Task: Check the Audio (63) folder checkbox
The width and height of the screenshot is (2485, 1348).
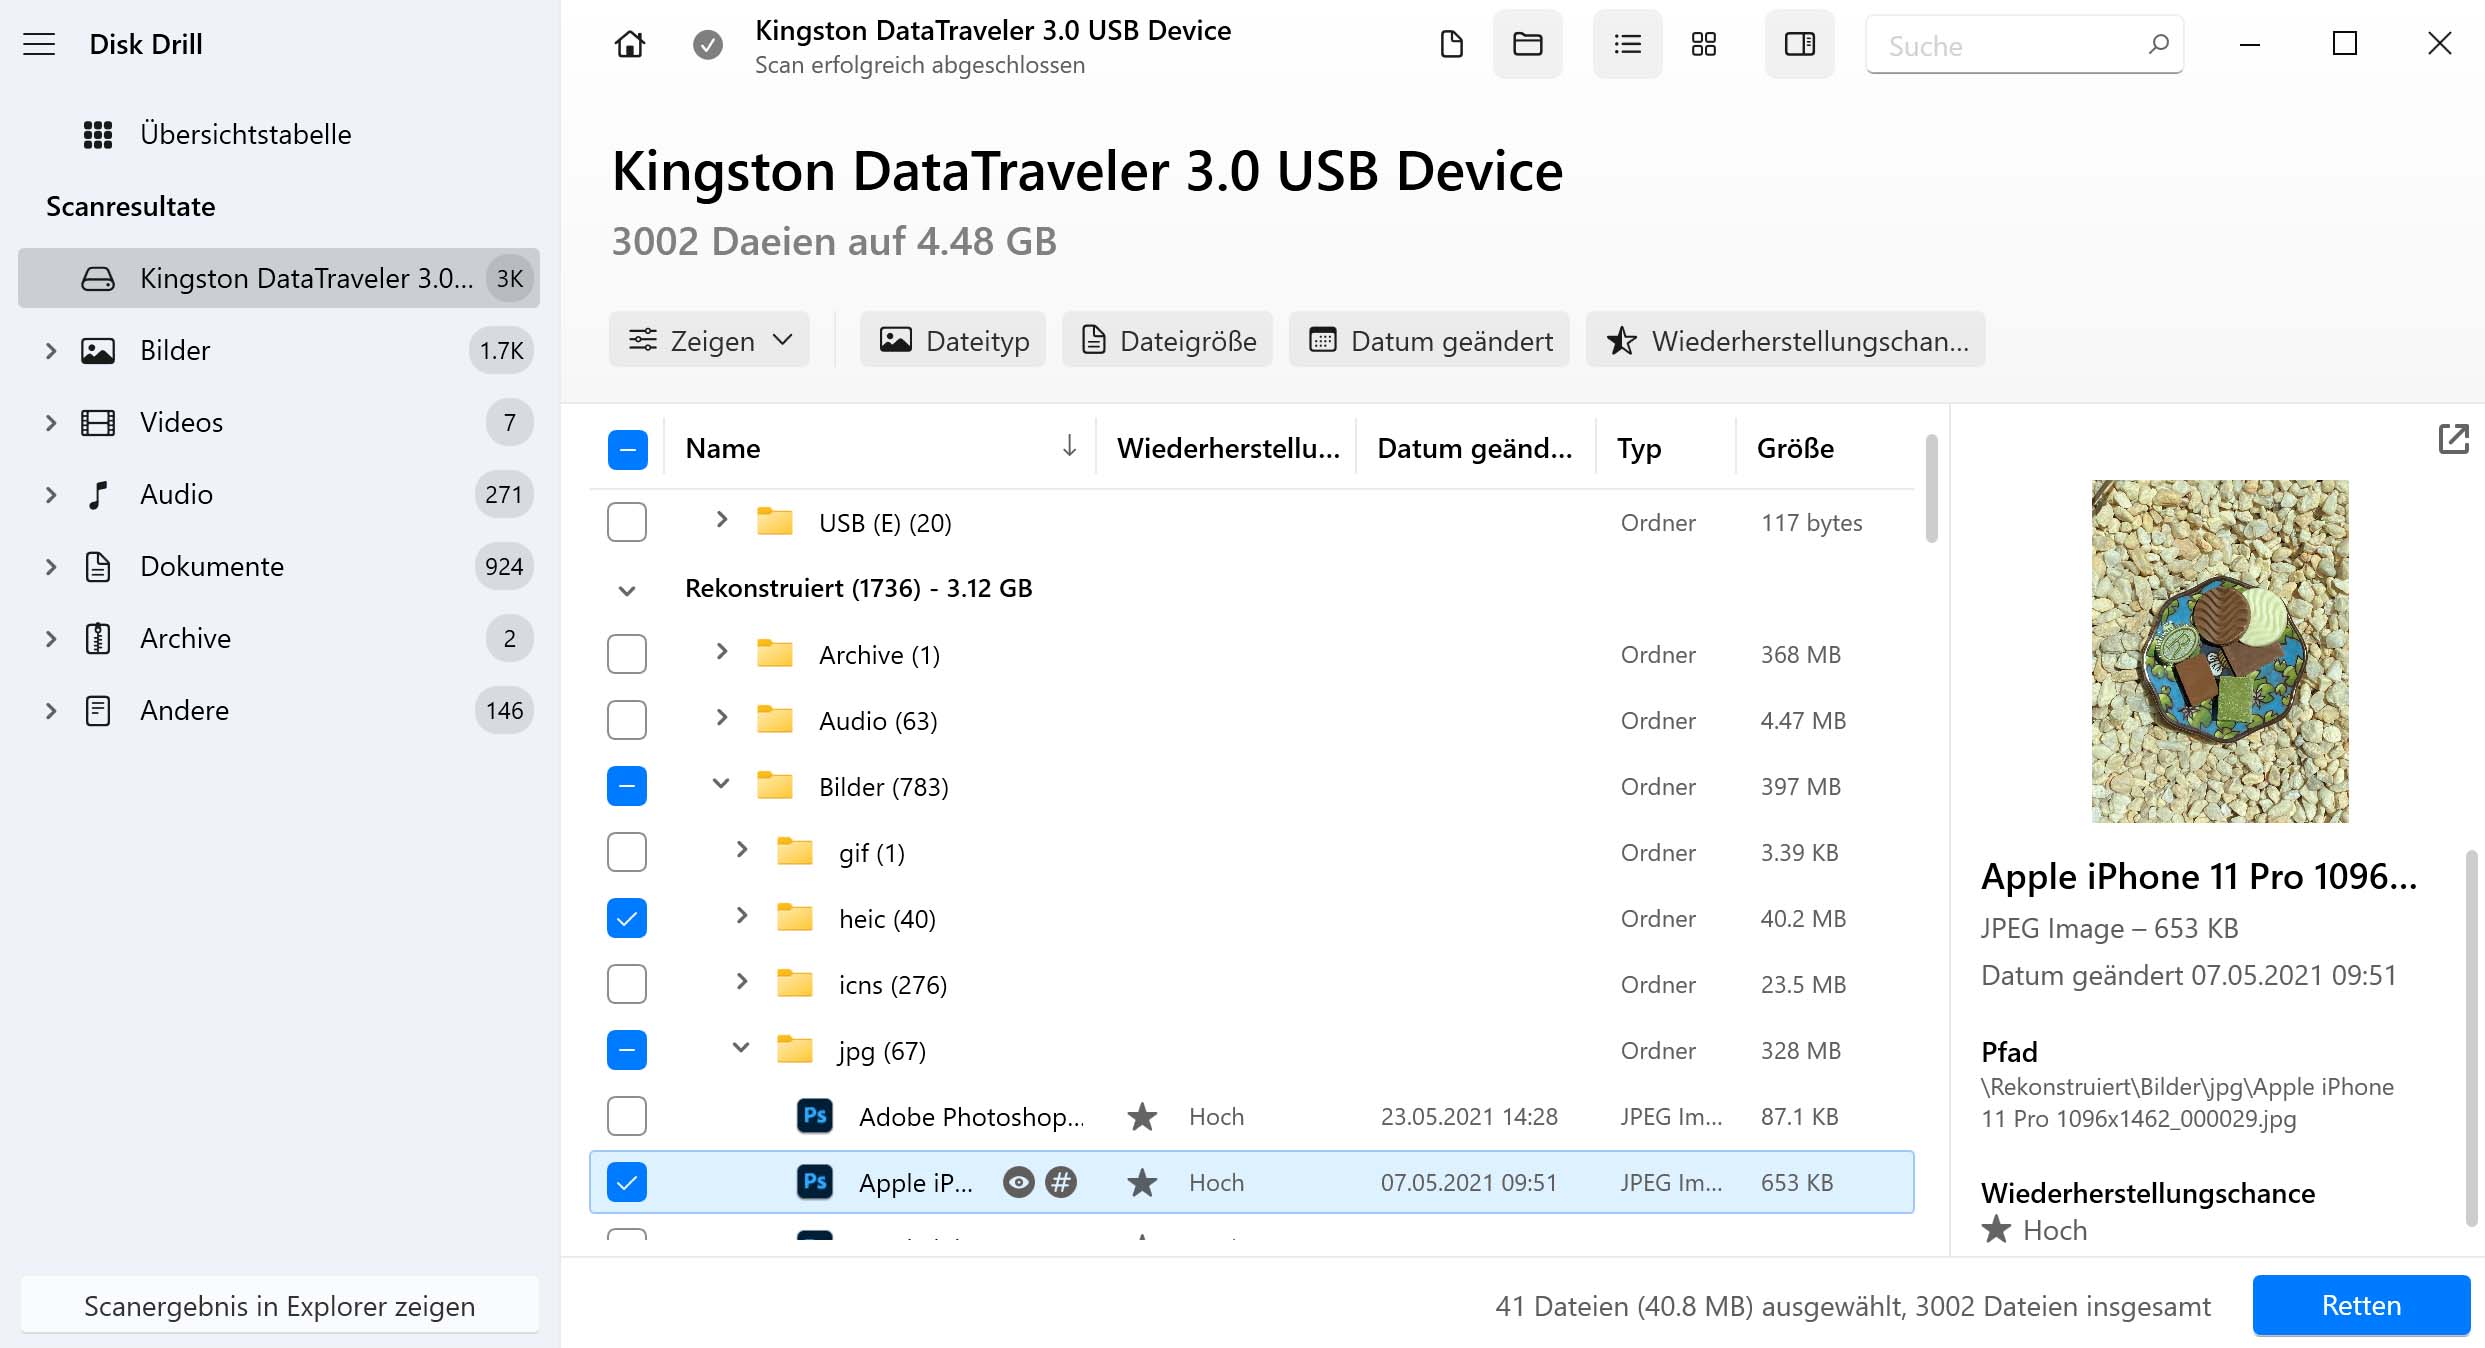Action: pyautogui.click(x=627, y=720)
